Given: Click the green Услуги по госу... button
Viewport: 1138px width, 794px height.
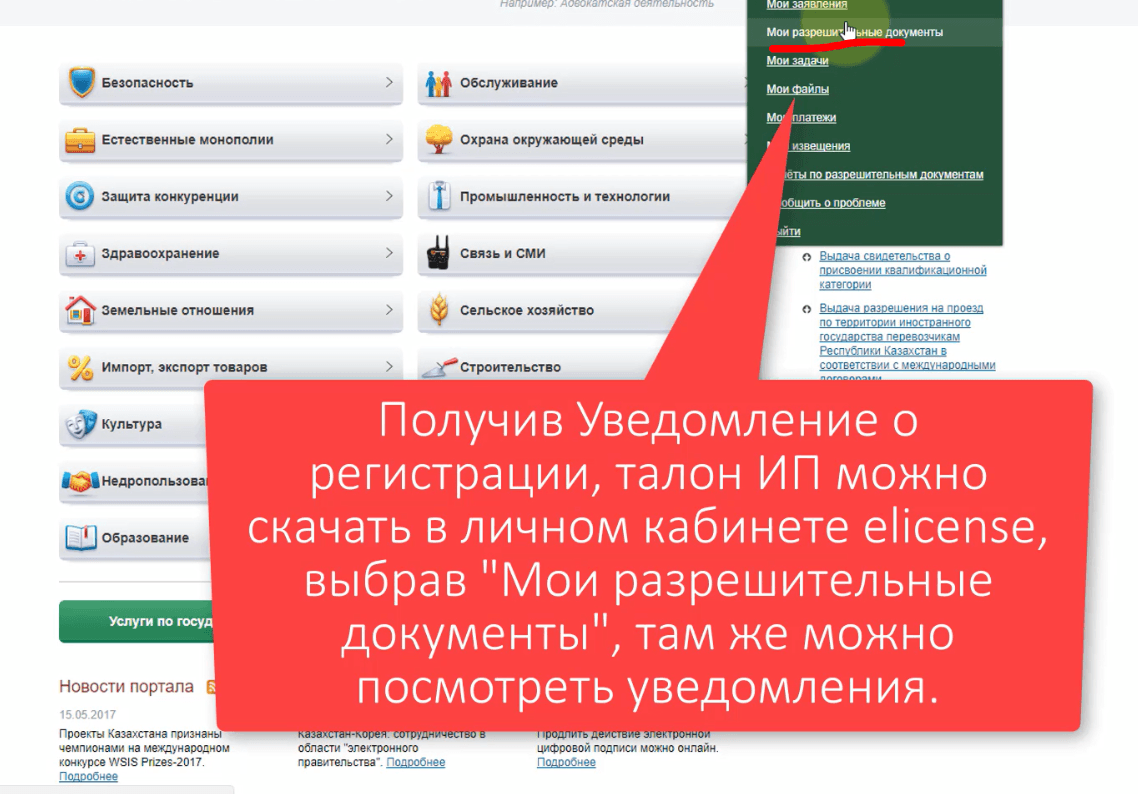Looking at the screenshot, I should (x=135, y=621).
